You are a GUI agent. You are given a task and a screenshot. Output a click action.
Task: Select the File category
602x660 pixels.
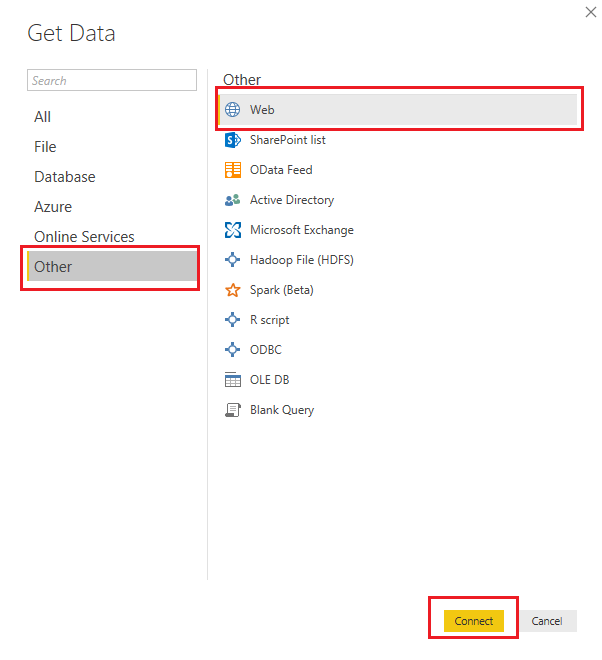[x=46, y=147]
